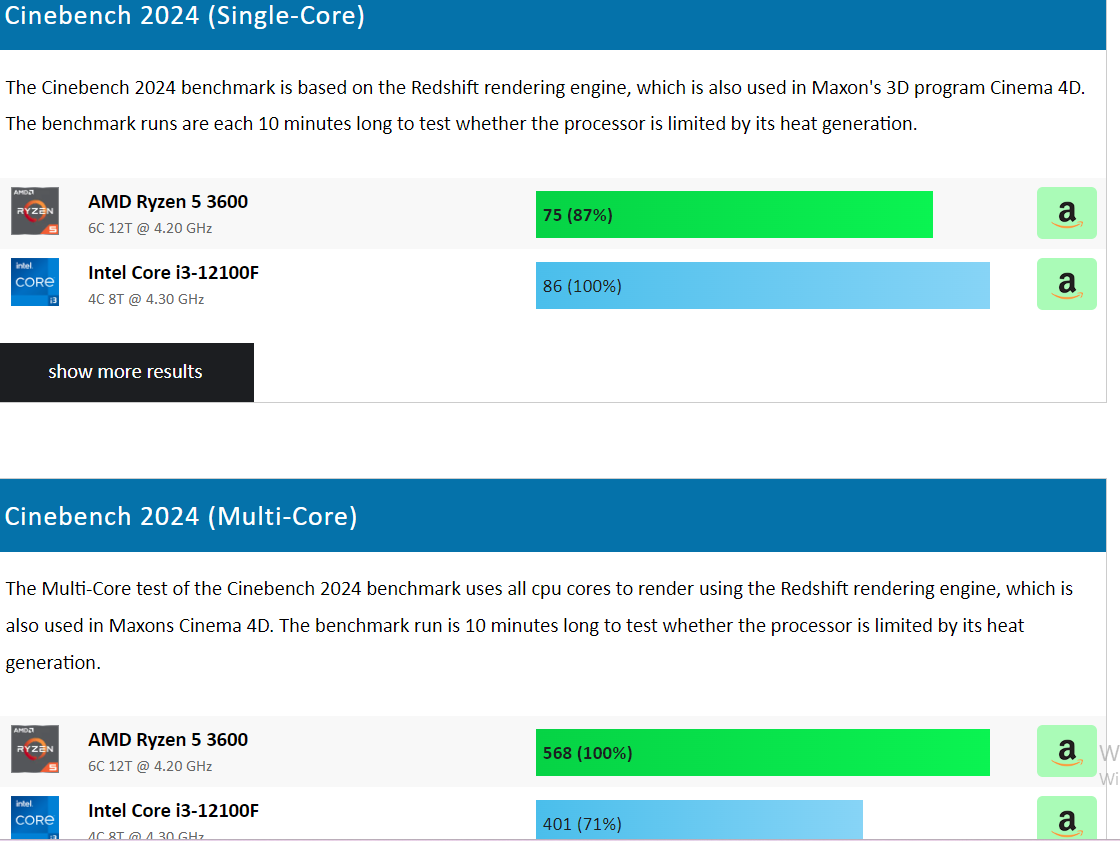Click the AMD Ryzen 5 3600 Multi-Core name
Screen dimensions: 1120x841
point(168,740)
